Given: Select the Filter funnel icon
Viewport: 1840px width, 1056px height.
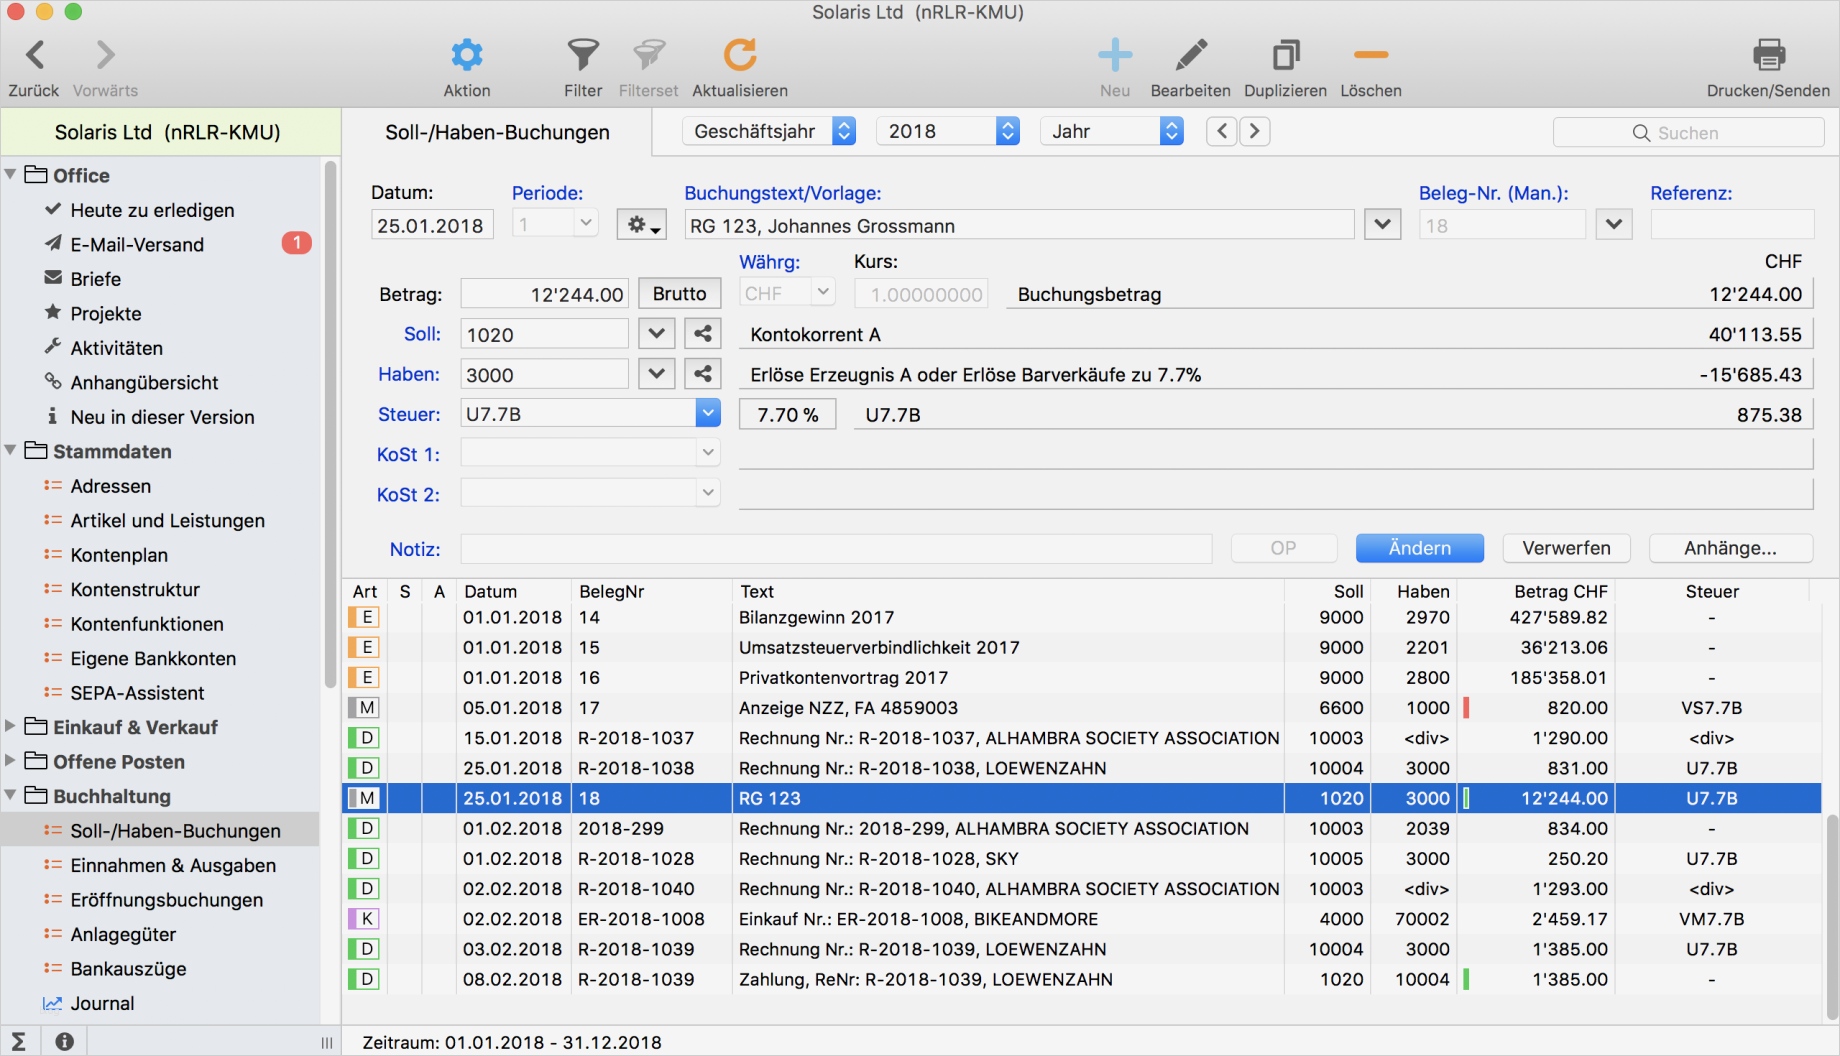Looking at the screenshot, I should pyautogui.click(x=583, y=57).
